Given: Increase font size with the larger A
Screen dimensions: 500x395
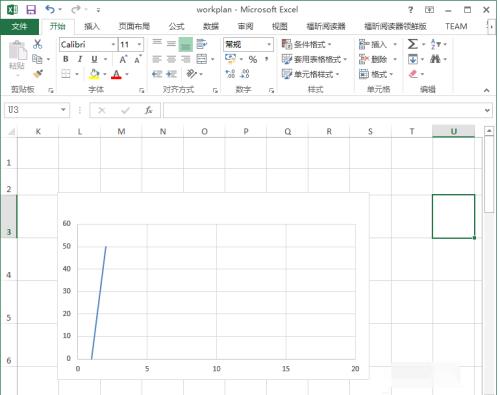Looking at the screenshot, I should click(123, 59).
